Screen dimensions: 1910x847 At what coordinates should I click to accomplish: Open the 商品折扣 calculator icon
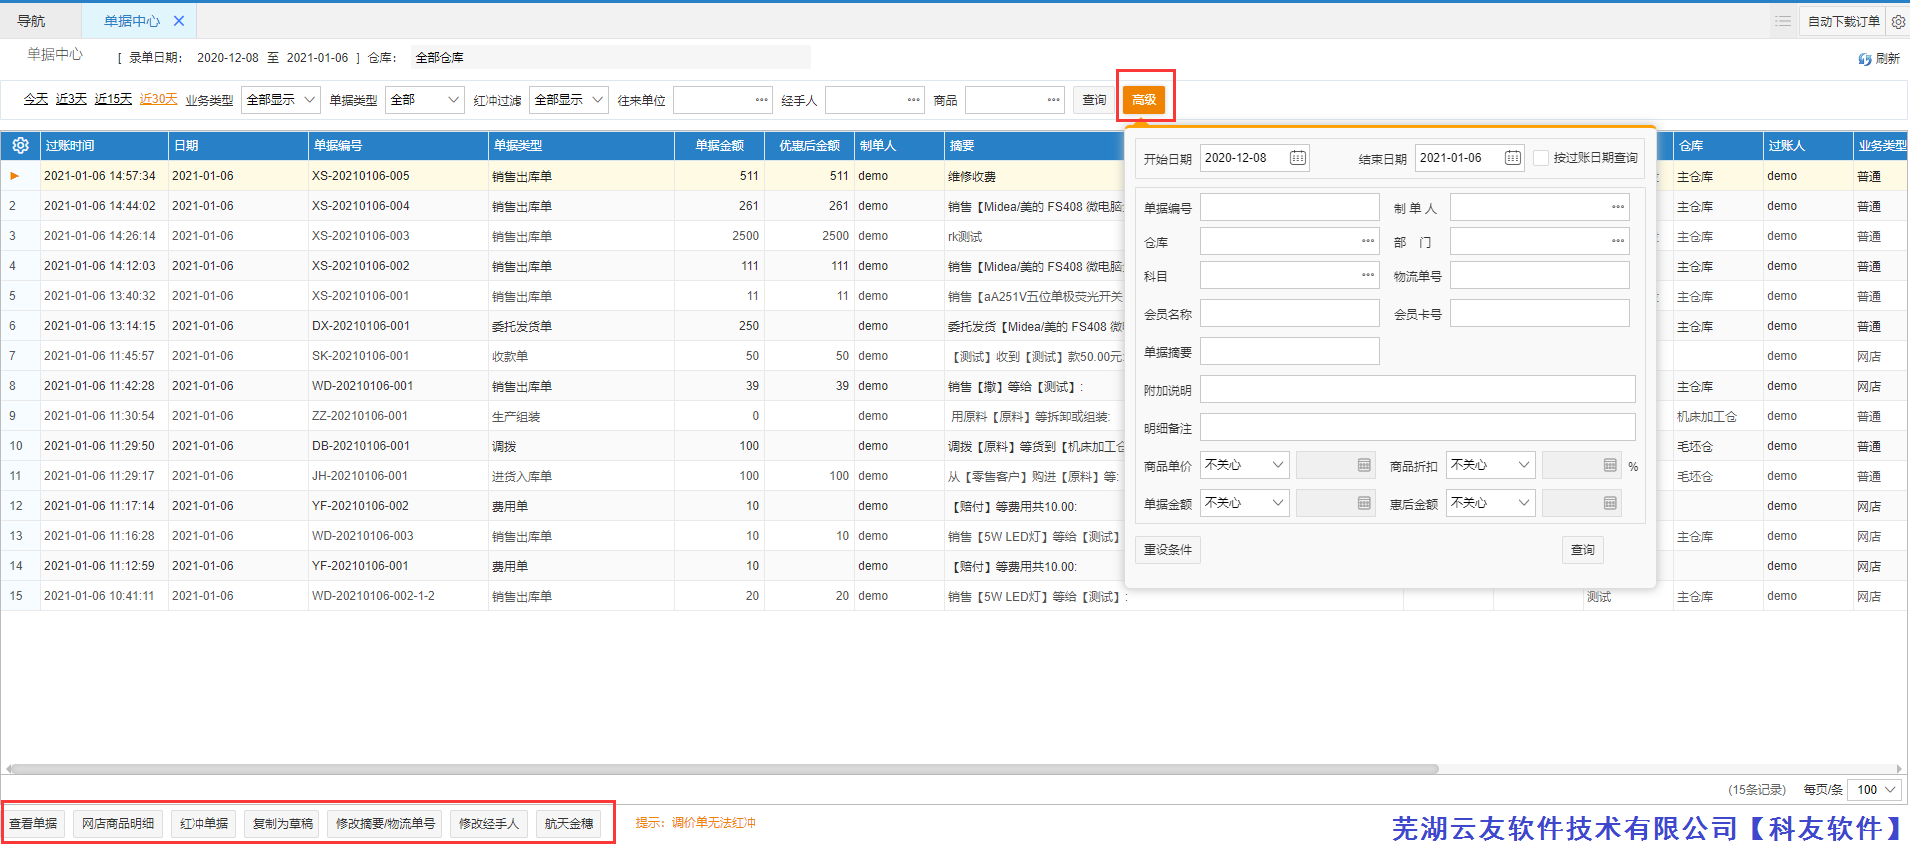click(x=1610, y=465)
